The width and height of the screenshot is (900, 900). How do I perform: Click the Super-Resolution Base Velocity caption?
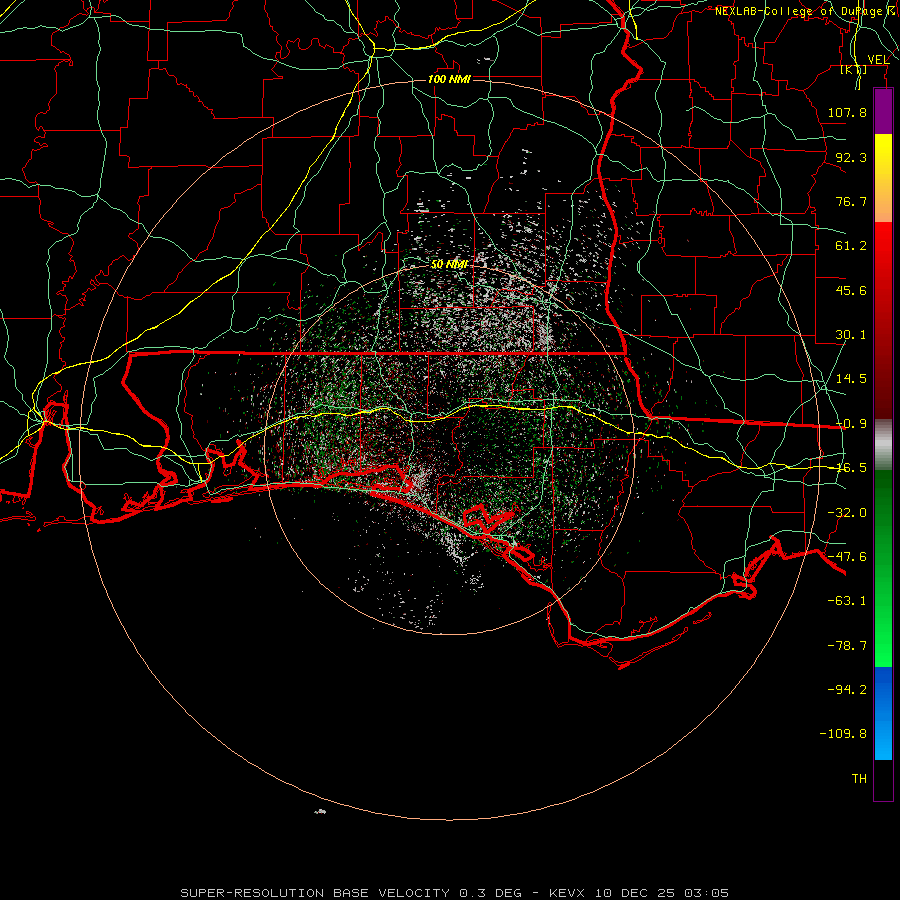point(455,893)
